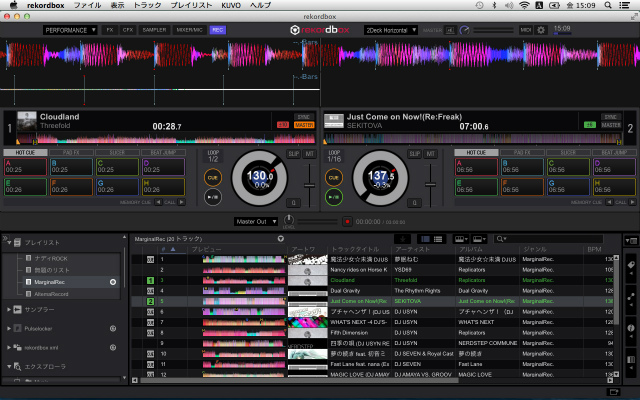Toggle the MIXER/MIC panel button

click(x=189, y=30)
